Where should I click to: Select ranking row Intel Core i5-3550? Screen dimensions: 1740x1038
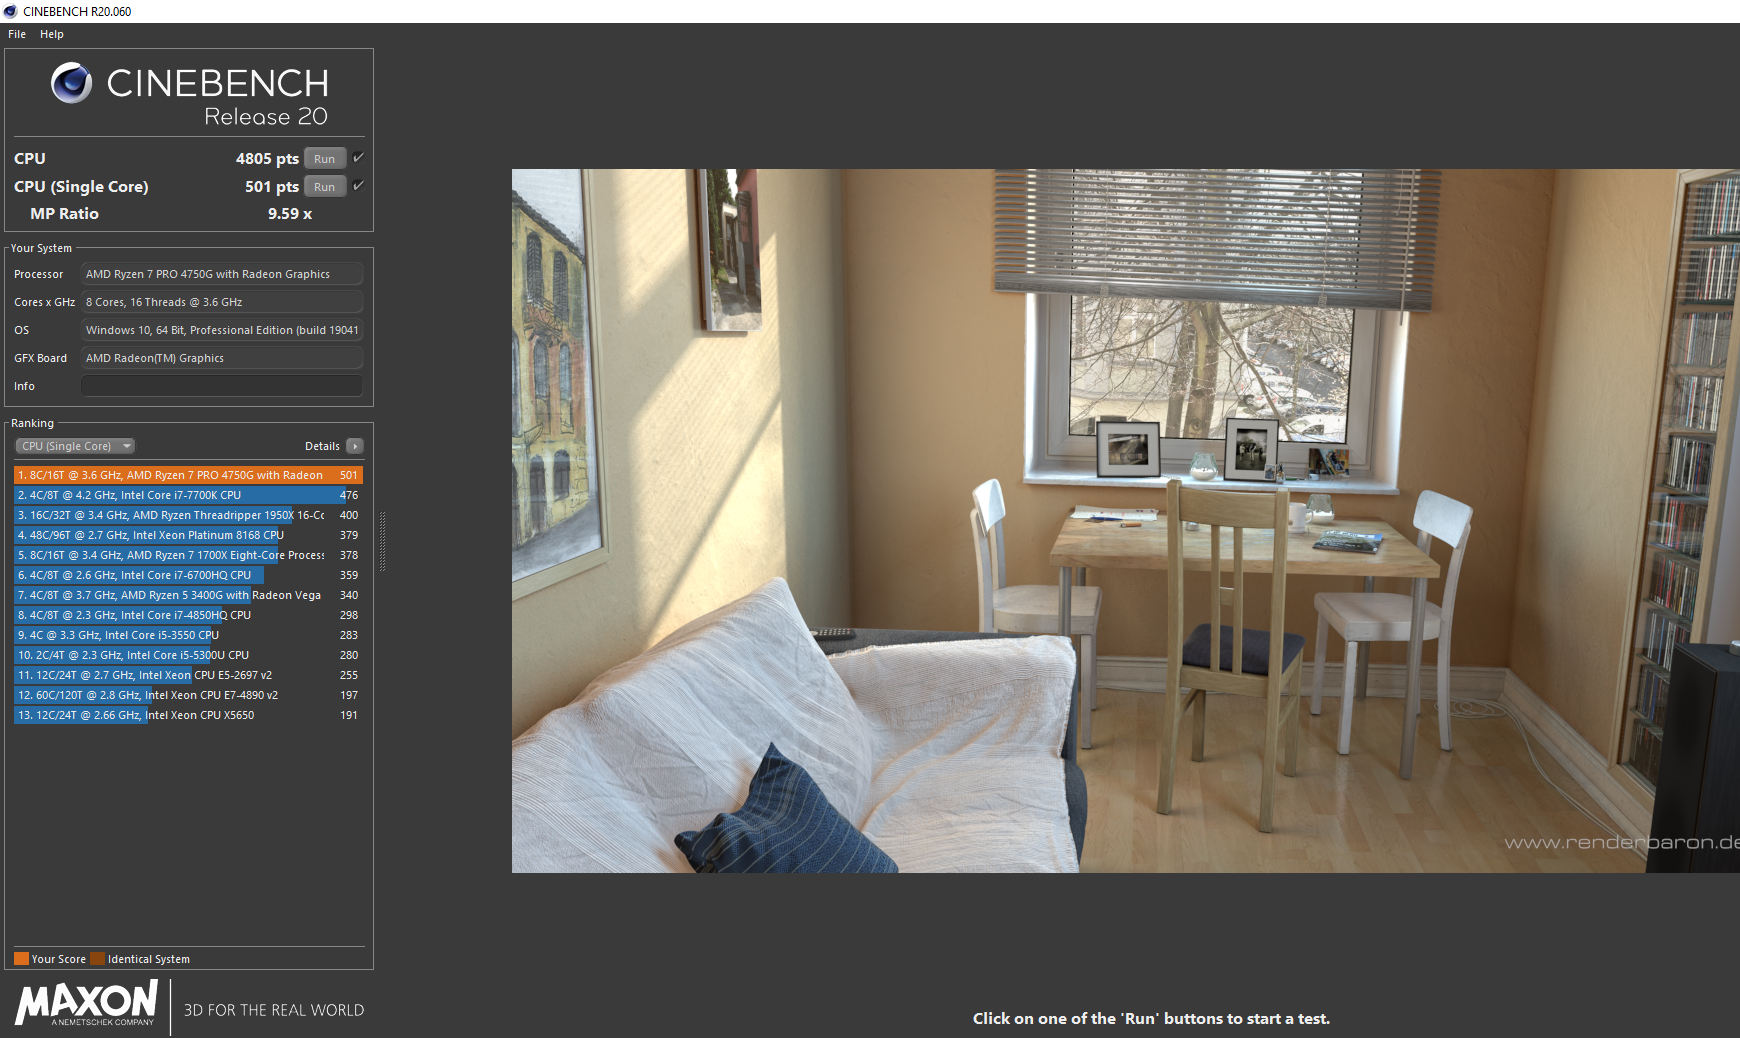[188, 635]
